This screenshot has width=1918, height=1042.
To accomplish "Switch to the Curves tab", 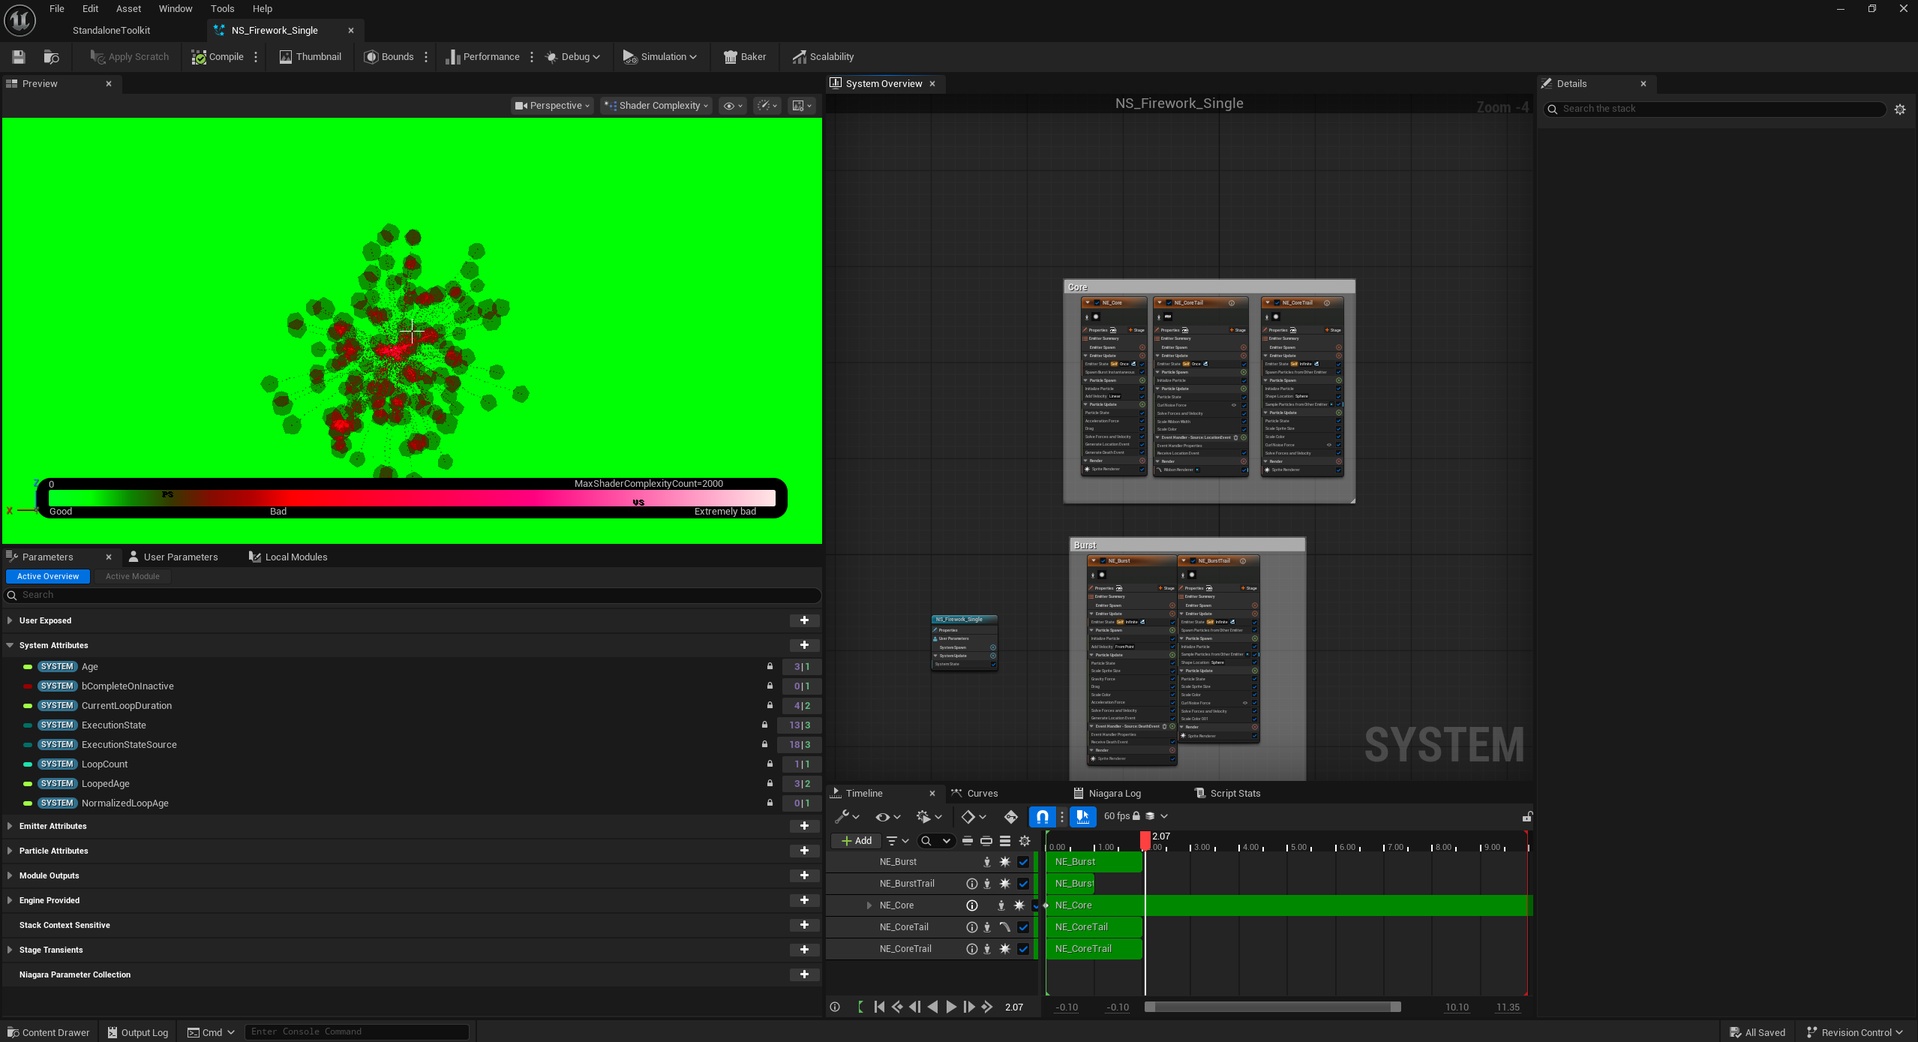I will pos(974,794).
